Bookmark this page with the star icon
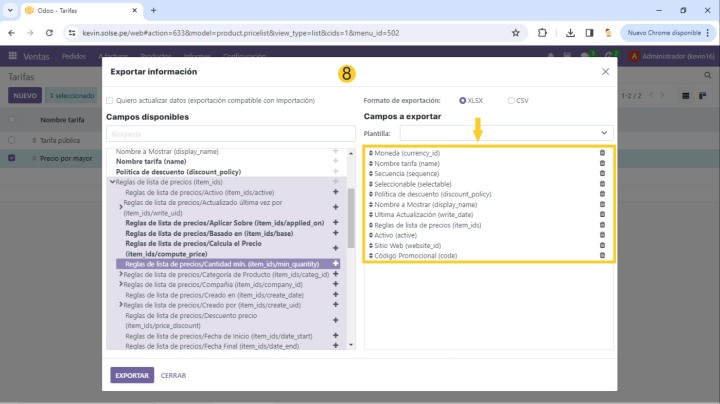This screenshot has height=404, width=720. tap(515, 32)
